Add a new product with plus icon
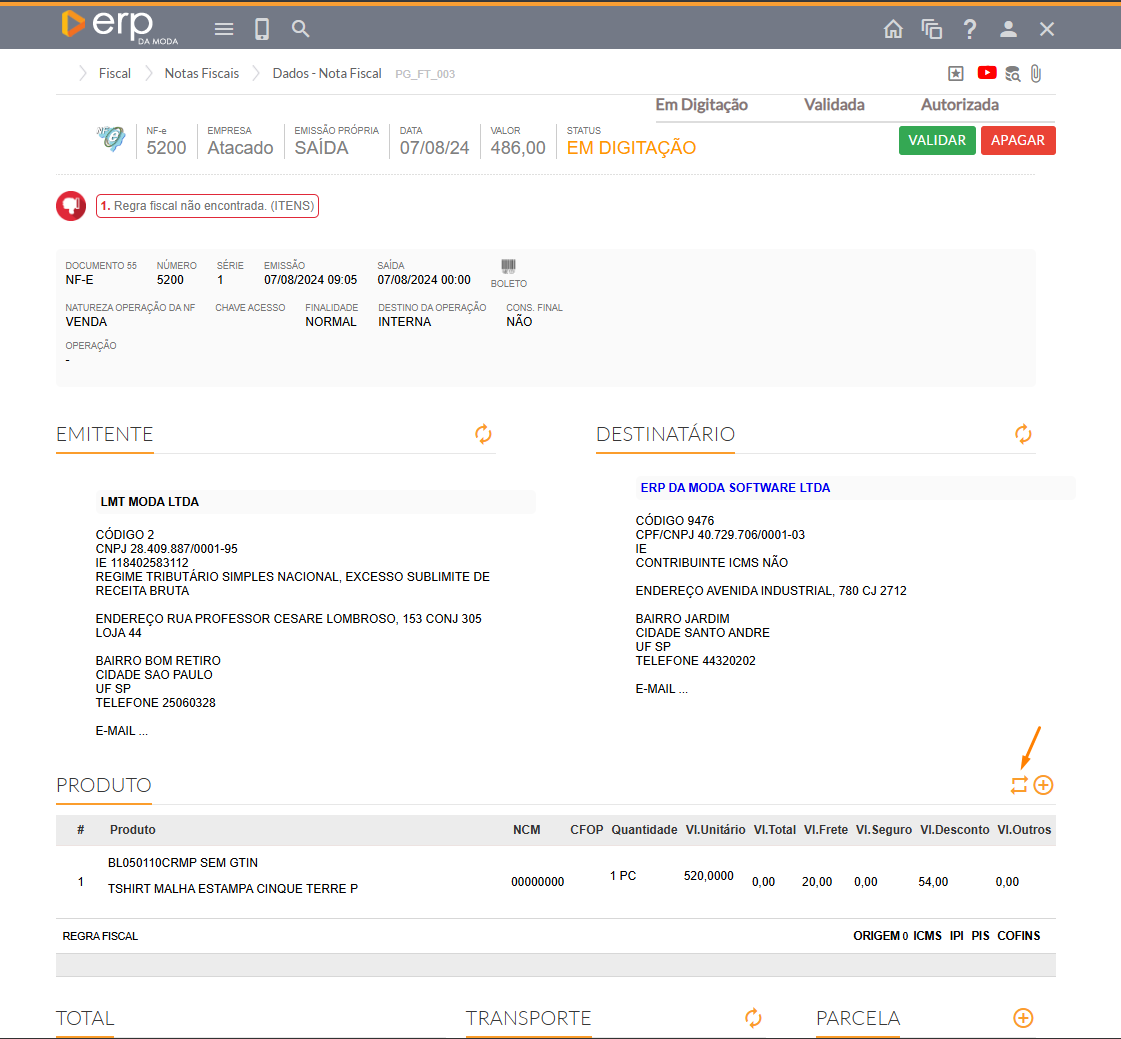Image resolution: width=1121 pixels, height=1039 pixels. (1043, 785)
